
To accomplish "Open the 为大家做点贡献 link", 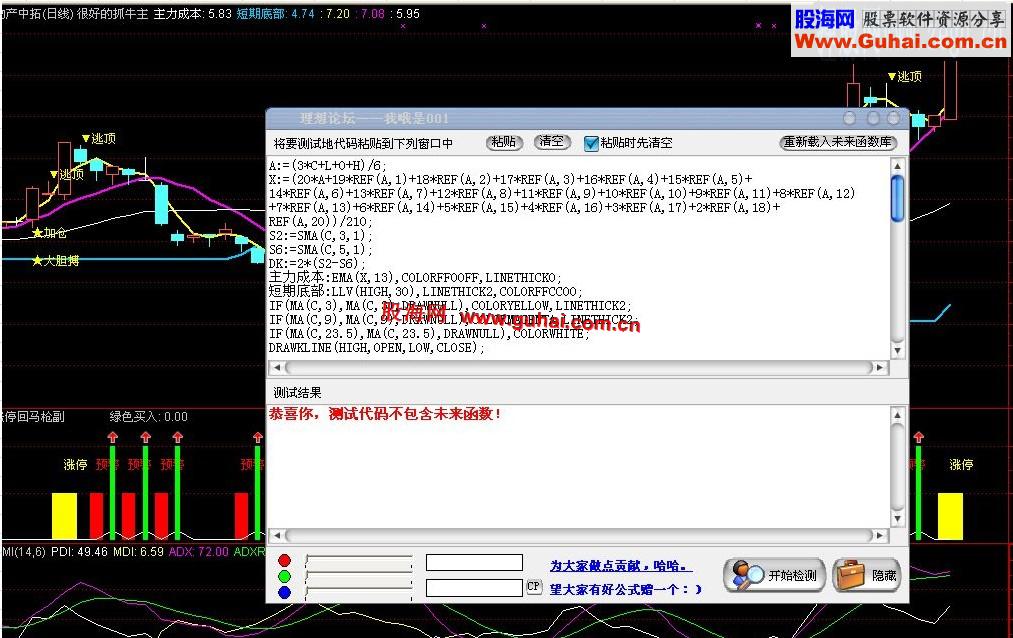I will click(x=620, y=566).
